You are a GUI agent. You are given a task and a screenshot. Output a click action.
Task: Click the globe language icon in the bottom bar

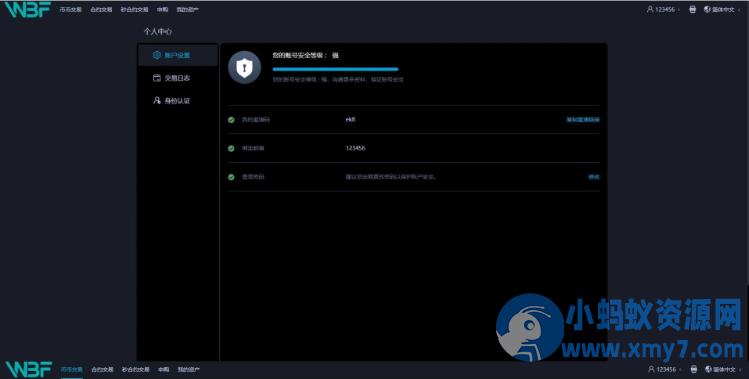(708, 369)
